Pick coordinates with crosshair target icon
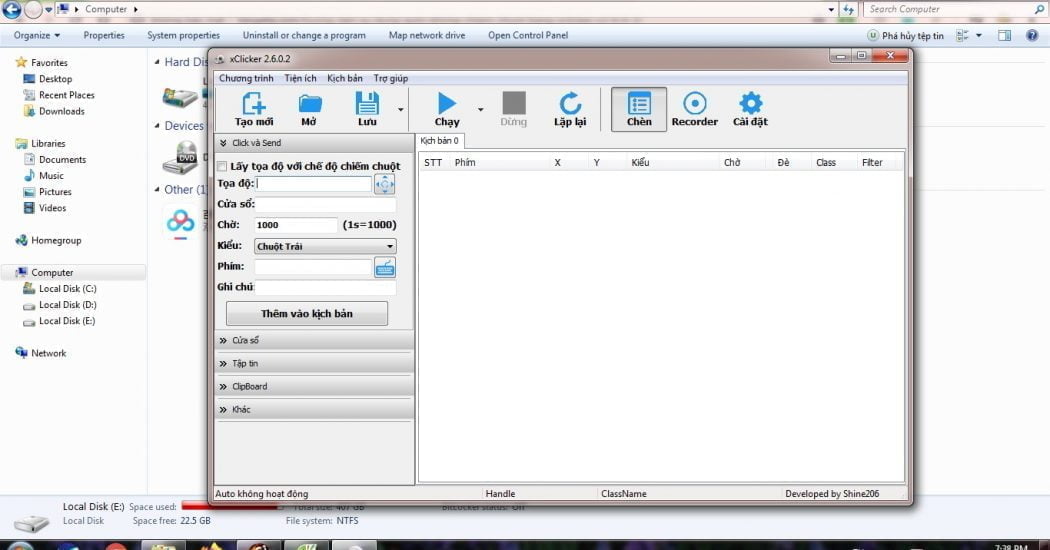 click(384, 184)
